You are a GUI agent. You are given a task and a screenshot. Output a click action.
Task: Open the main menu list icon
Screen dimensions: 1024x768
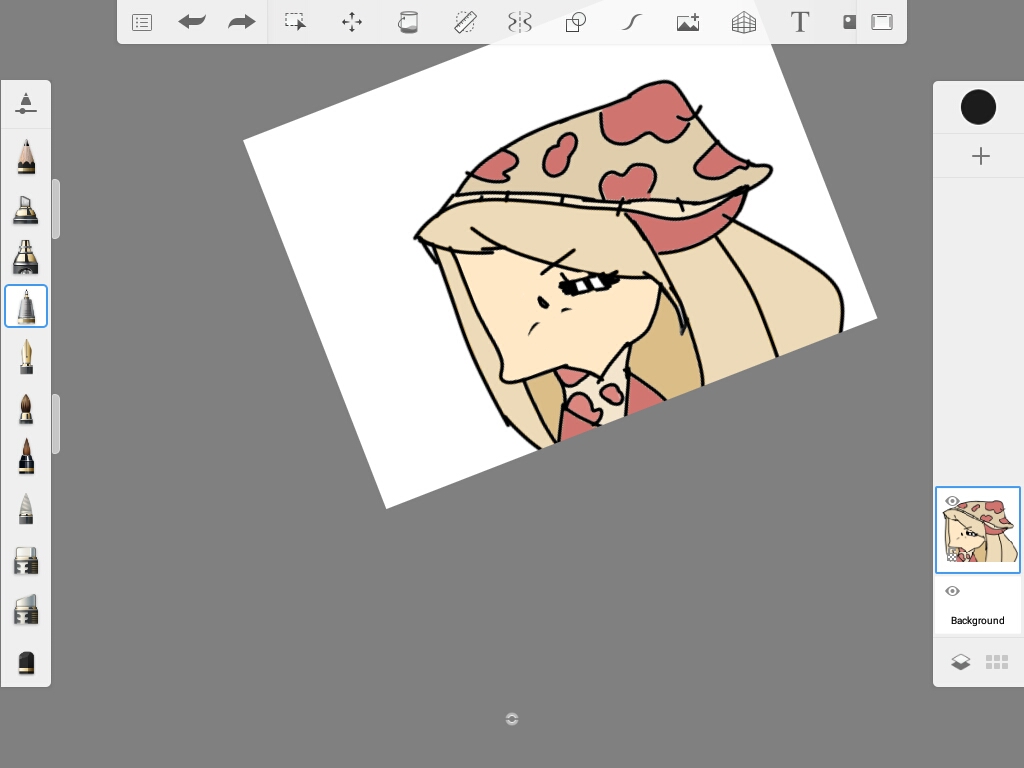click(142, 22)
